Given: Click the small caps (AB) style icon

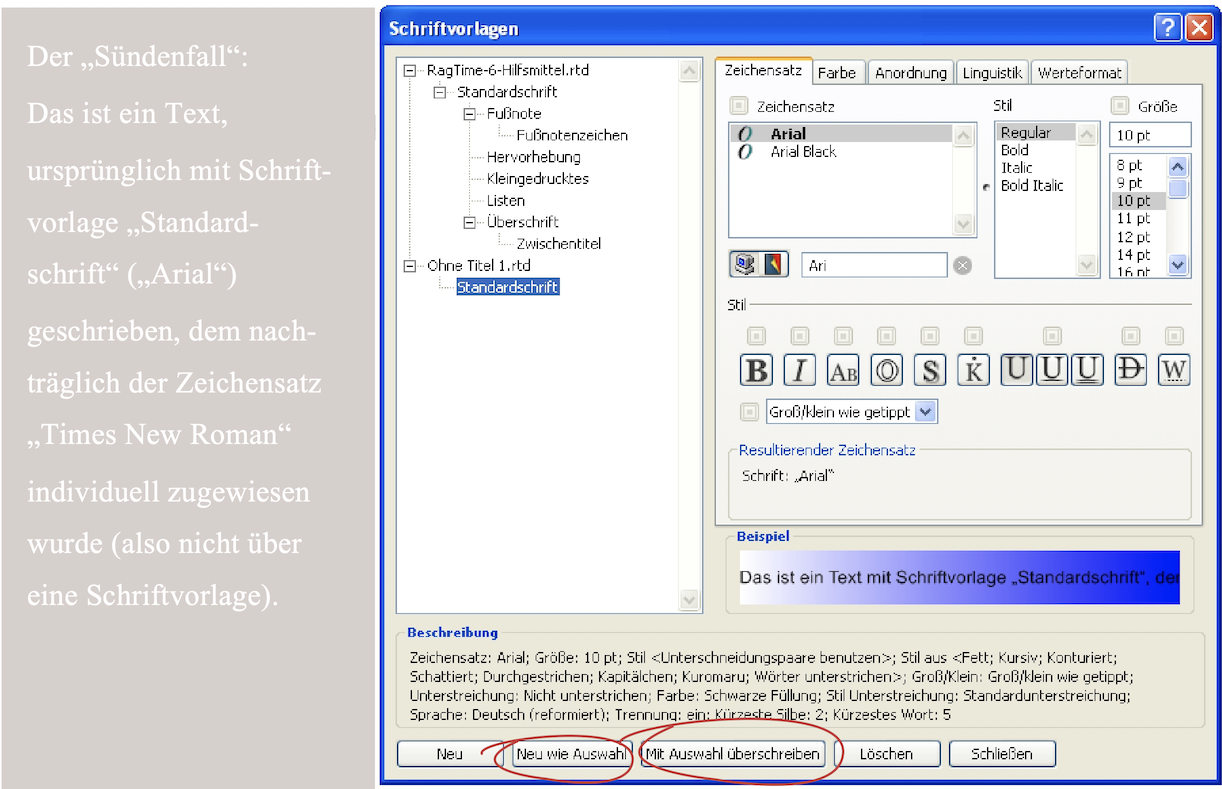Looking at the screenshot, I should coord(843,370).
